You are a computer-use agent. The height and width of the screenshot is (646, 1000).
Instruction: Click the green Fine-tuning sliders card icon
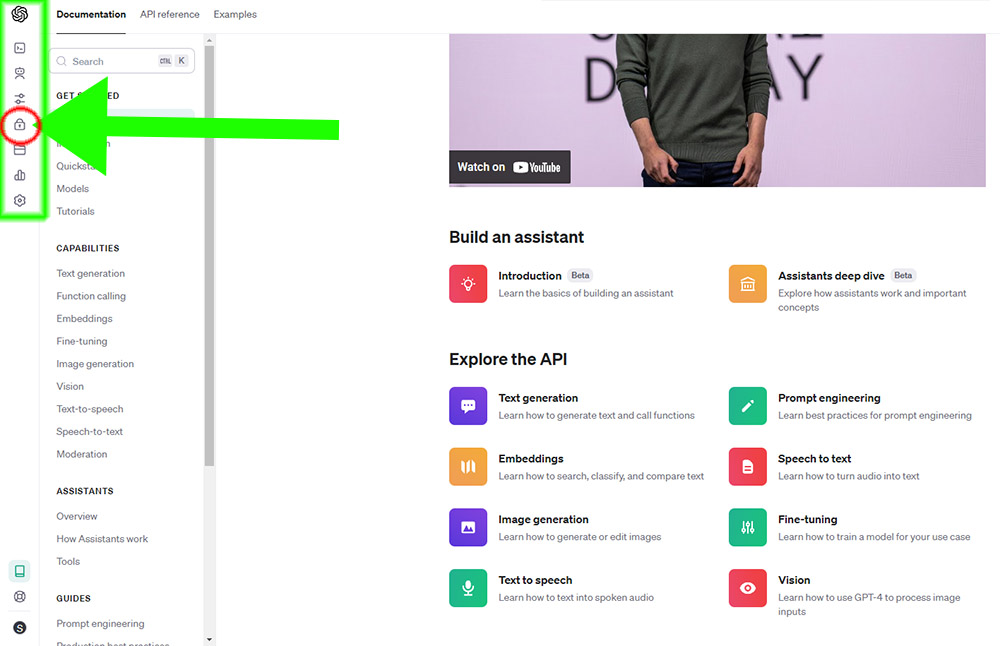(x=747, y=527)
